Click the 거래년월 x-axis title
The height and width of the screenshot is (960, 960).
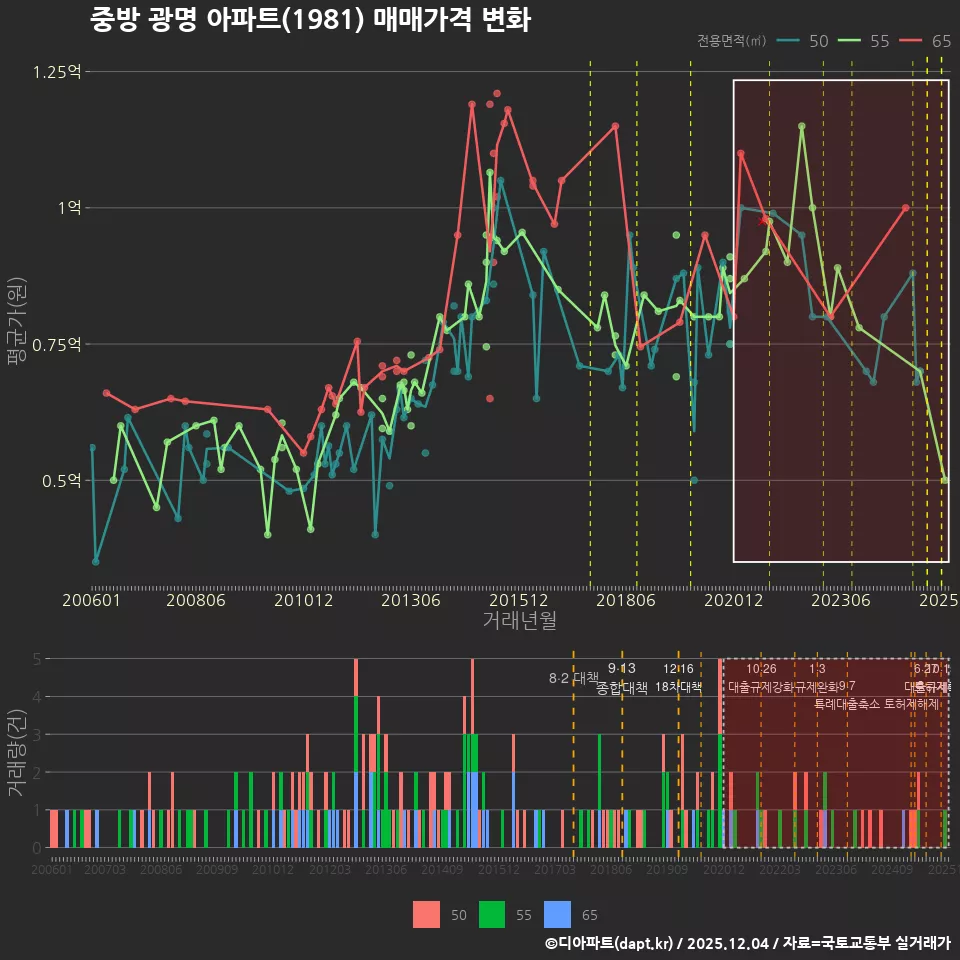pyautogui.click(x=519, y=620)
